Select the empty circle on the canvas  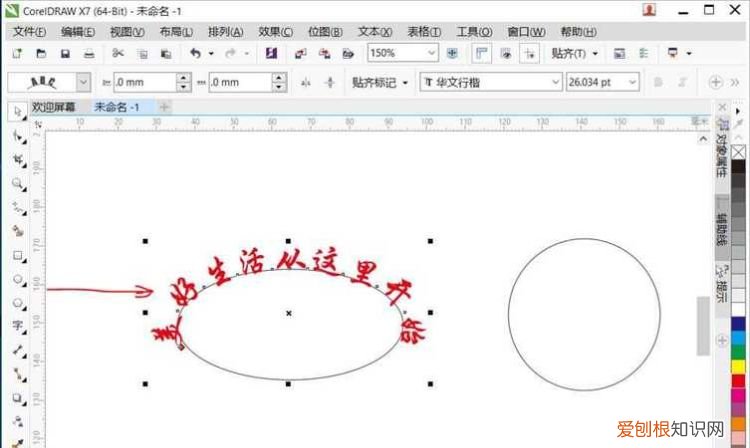(x=584, y=315)
